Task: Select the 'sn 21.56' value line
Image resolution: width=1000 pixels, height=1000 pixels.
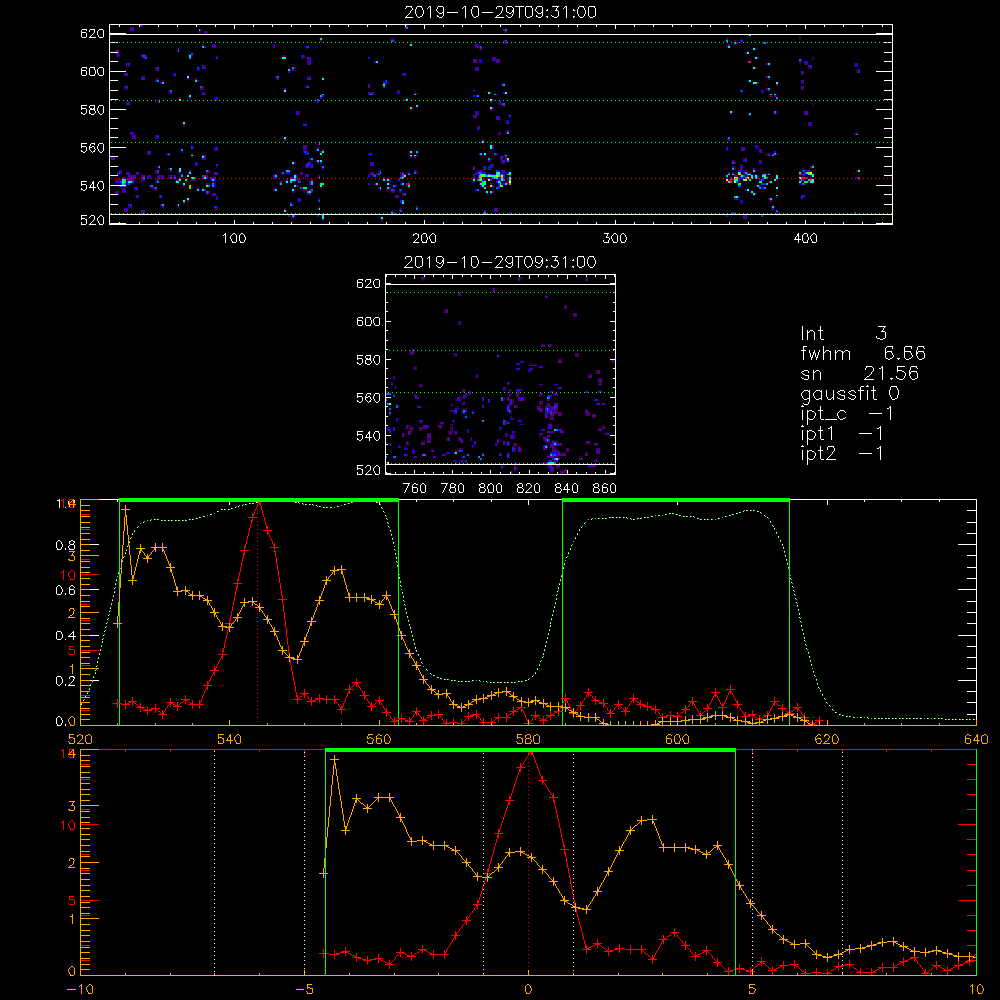Action: (860, 373)
